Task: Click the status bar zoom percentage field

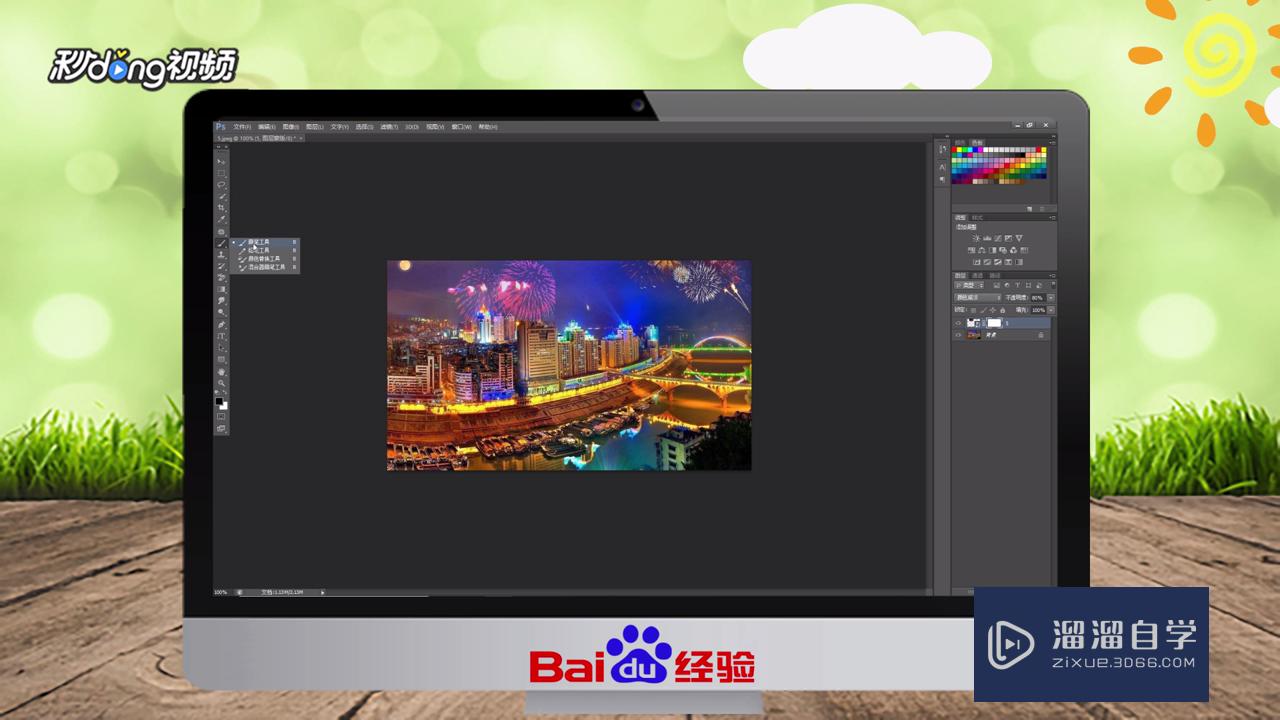Action: [x=221, y=592]
